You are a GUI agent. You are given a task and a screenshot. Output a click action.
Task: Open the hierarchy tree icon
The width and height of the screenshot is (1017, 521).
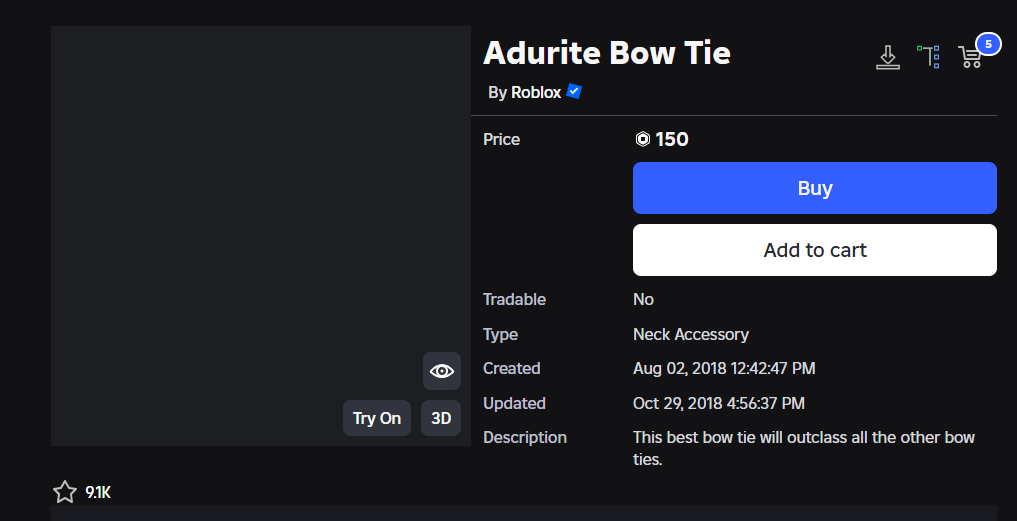929,57
